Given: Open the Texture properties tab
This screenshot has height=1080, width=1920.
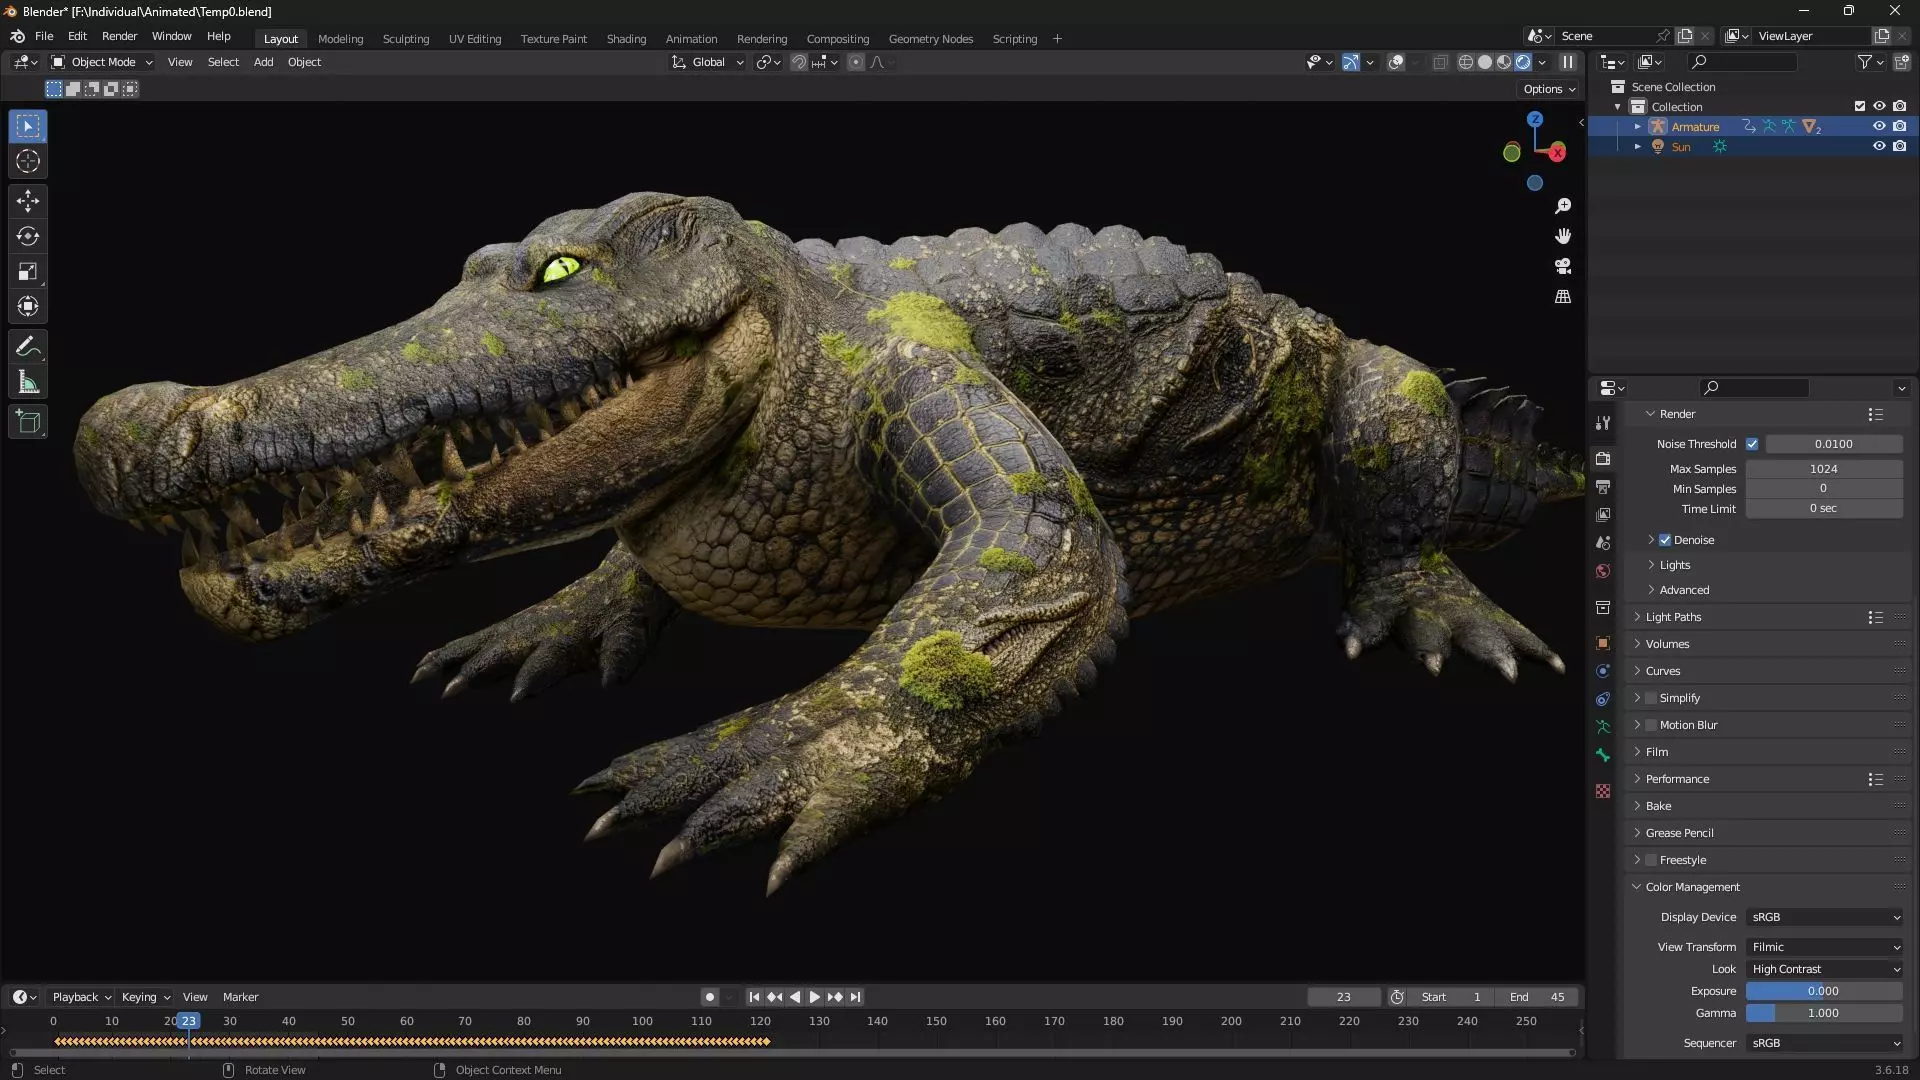Looking at the screenshot, I should [x=1603, y=791].
